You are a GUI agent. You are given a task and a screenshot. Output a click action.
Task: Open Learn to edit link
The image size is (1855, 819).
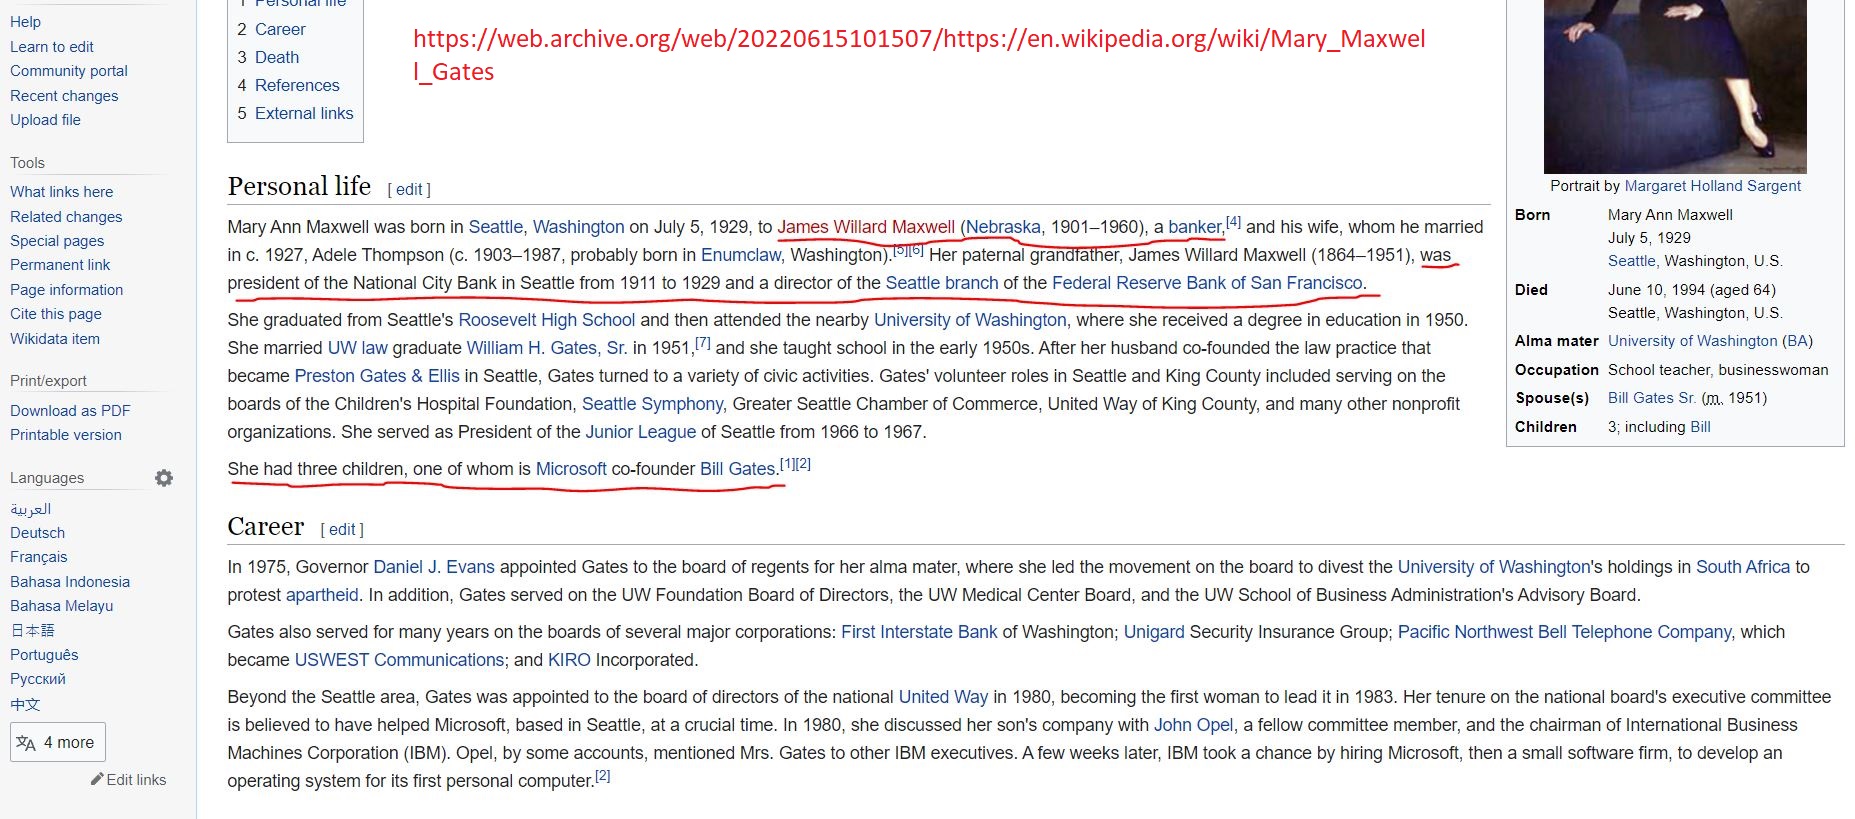click(x=52, y=47)
